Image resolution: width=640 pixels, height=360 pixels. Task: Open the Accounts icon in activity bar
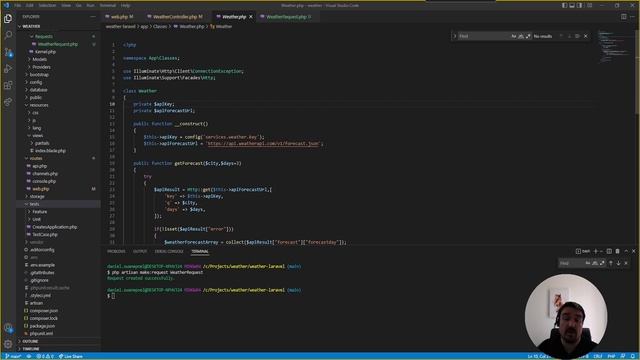[8, 328]
